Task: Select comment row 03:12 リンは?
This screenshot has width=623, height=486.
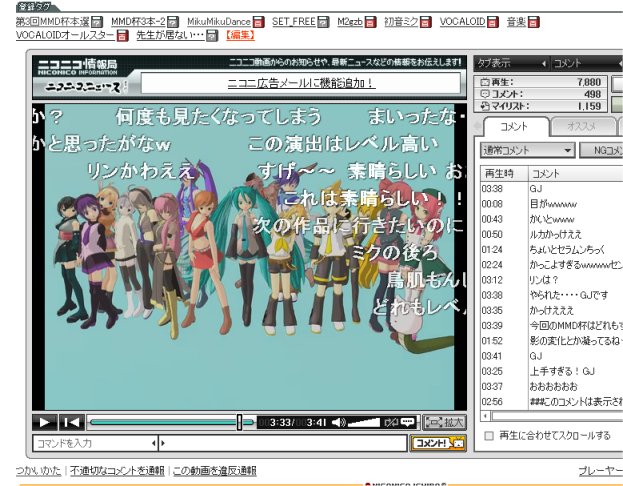Action: tap(551, 280)
